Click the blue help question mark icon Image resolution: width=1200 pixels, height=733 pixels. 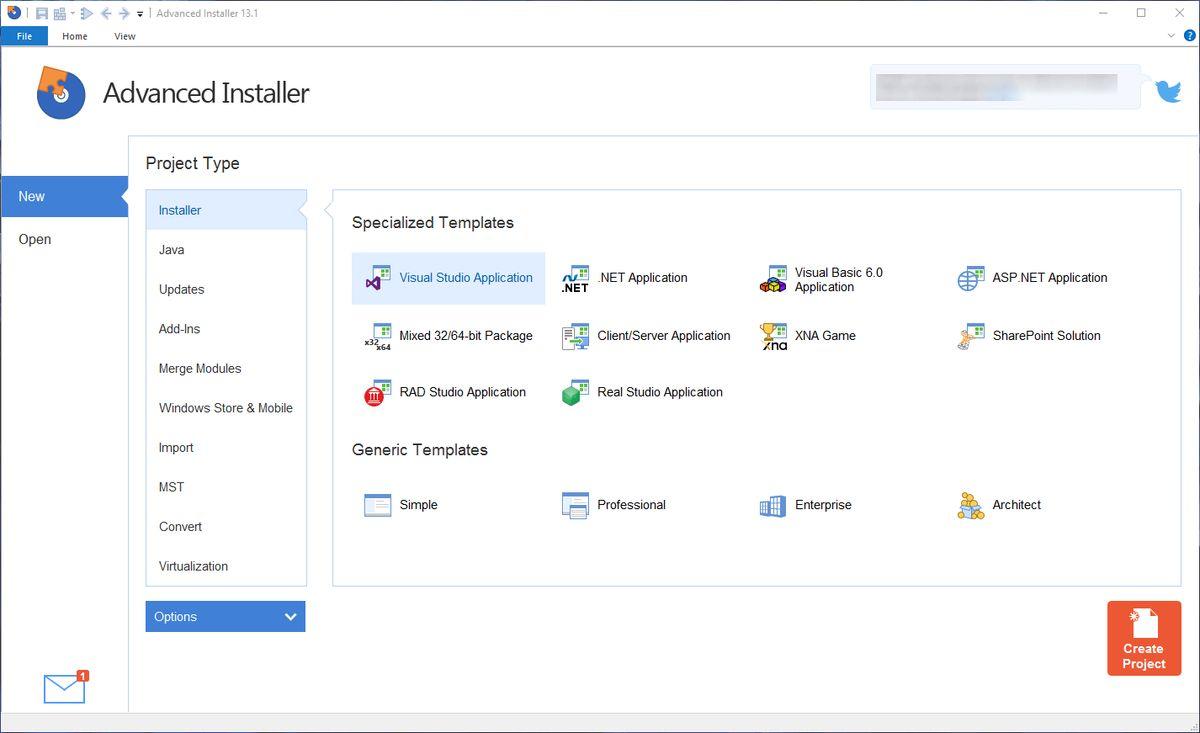pyautogui.click(x=1189, y=36)
